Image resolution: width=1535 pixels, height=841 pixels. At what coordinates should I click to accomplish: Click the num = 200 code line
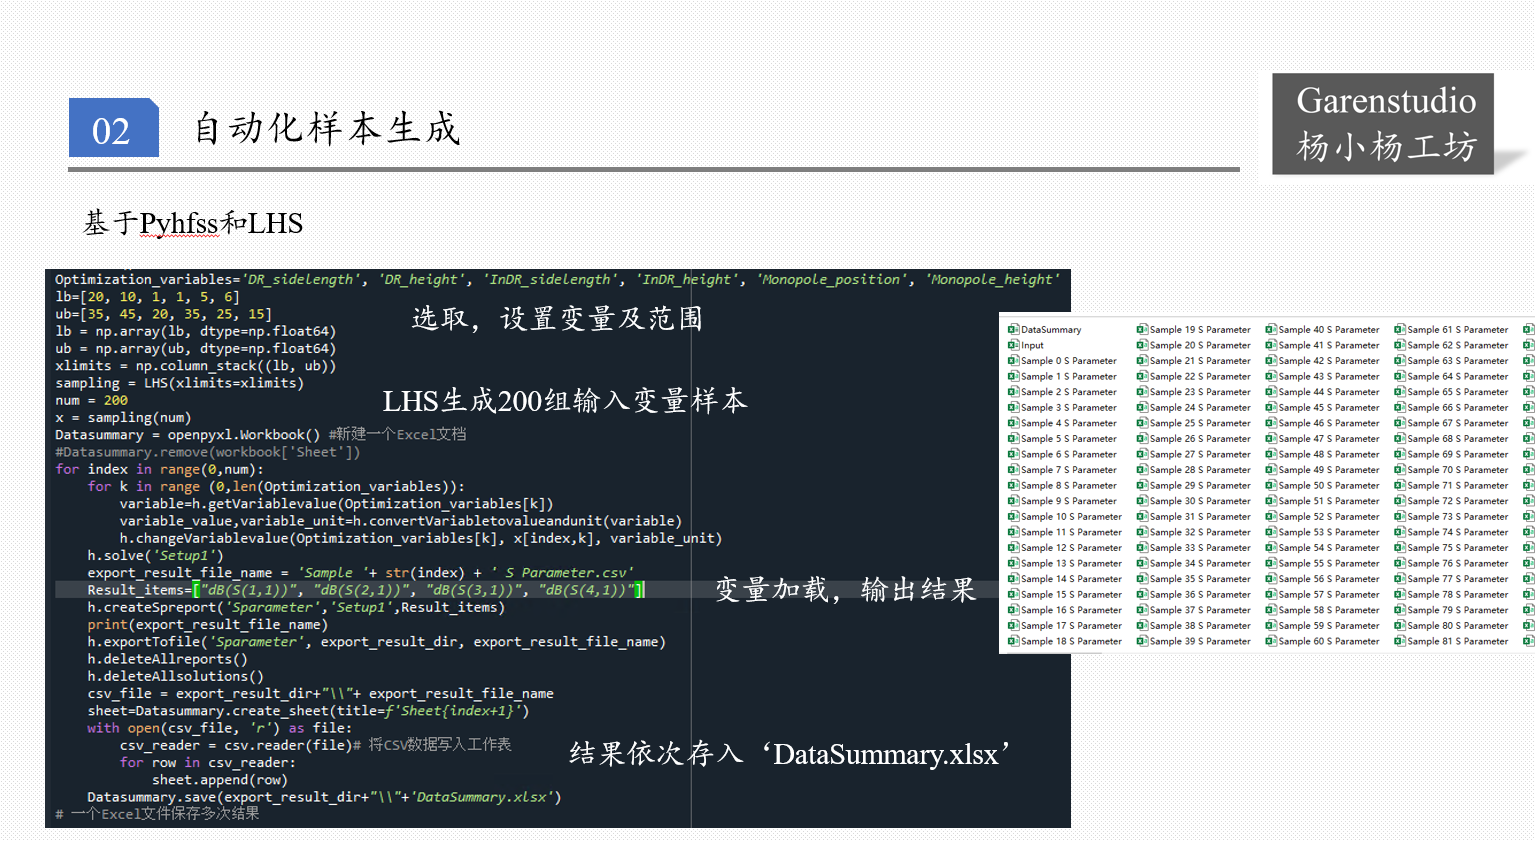(x=91, y=400)
